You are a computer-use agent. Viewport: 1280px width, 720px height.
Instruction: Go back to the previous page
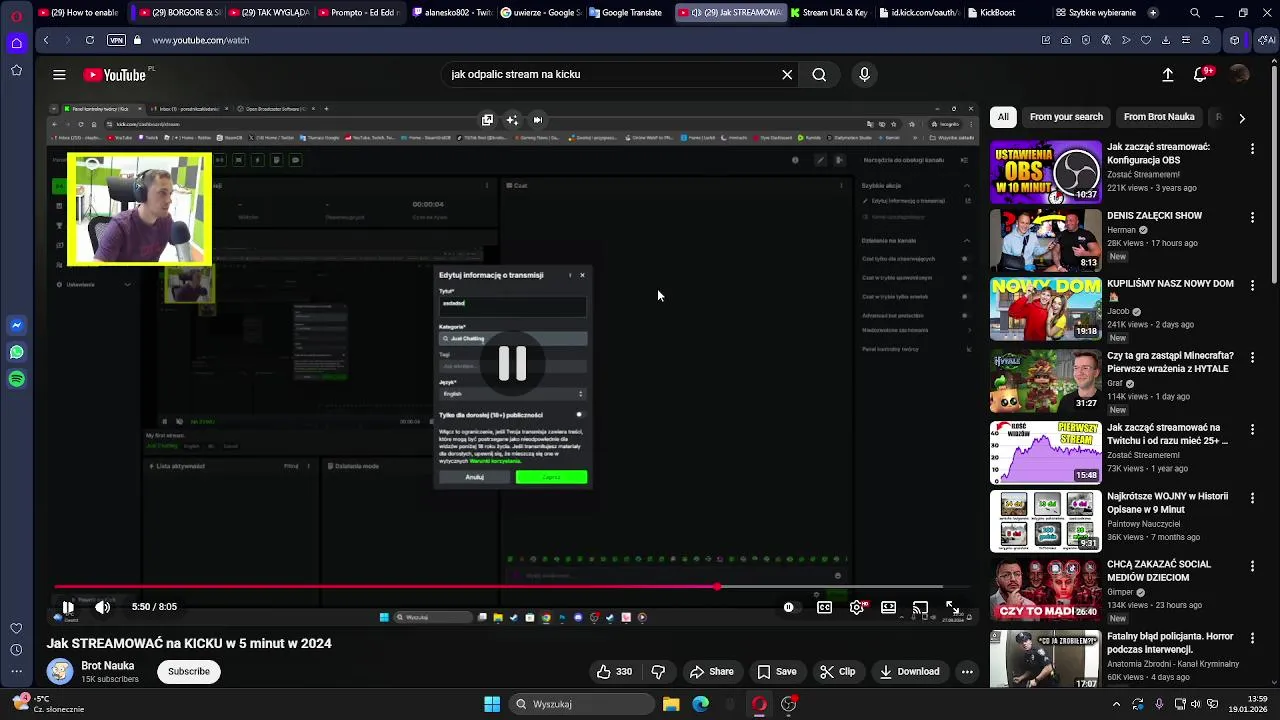click(46, 40)
